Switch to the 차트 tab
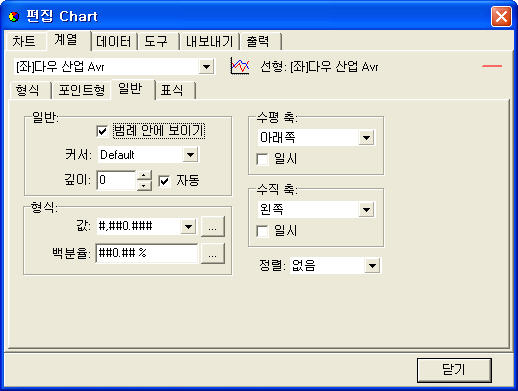 click(24, 41)
